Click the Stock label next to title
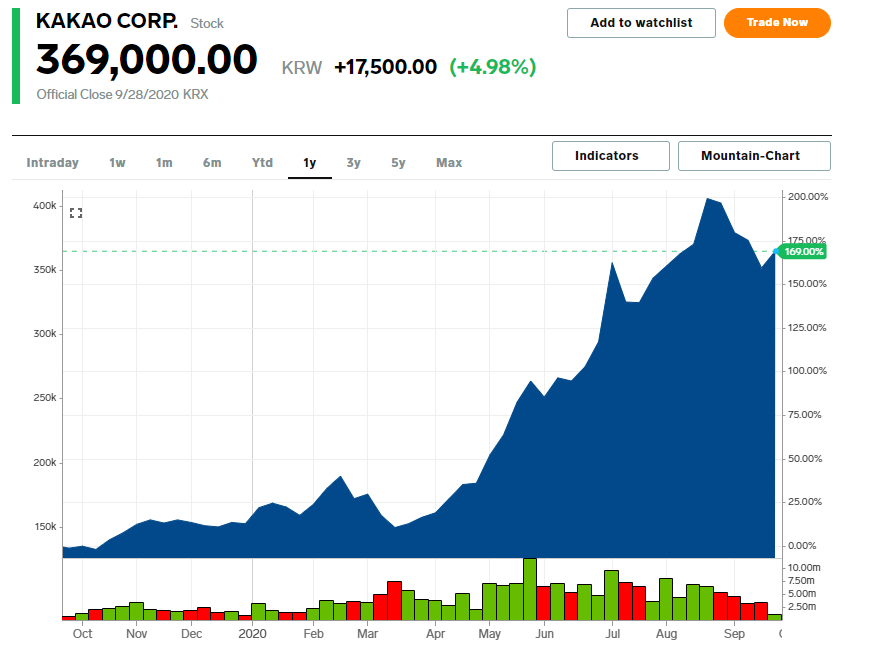 pos(207,24)
